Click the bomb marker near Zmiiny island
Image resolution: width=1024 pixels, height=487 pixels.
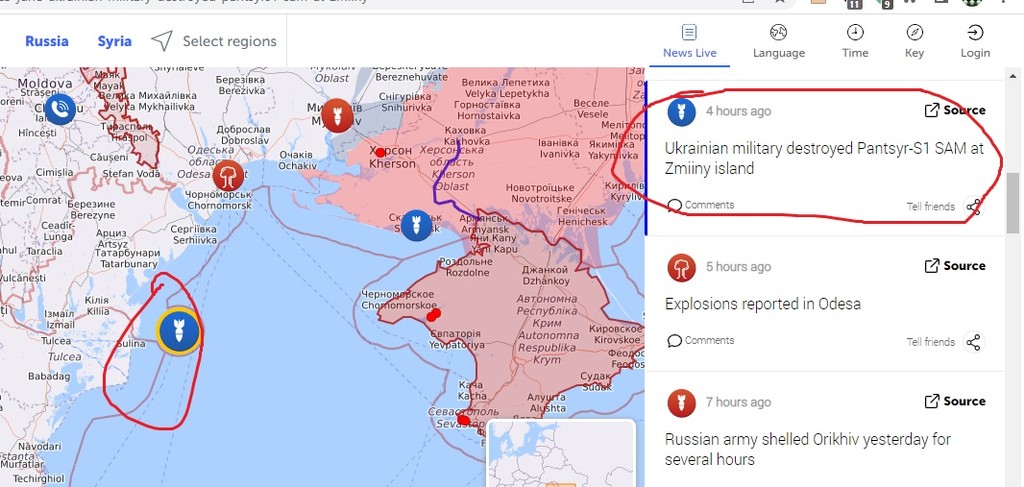179,331
